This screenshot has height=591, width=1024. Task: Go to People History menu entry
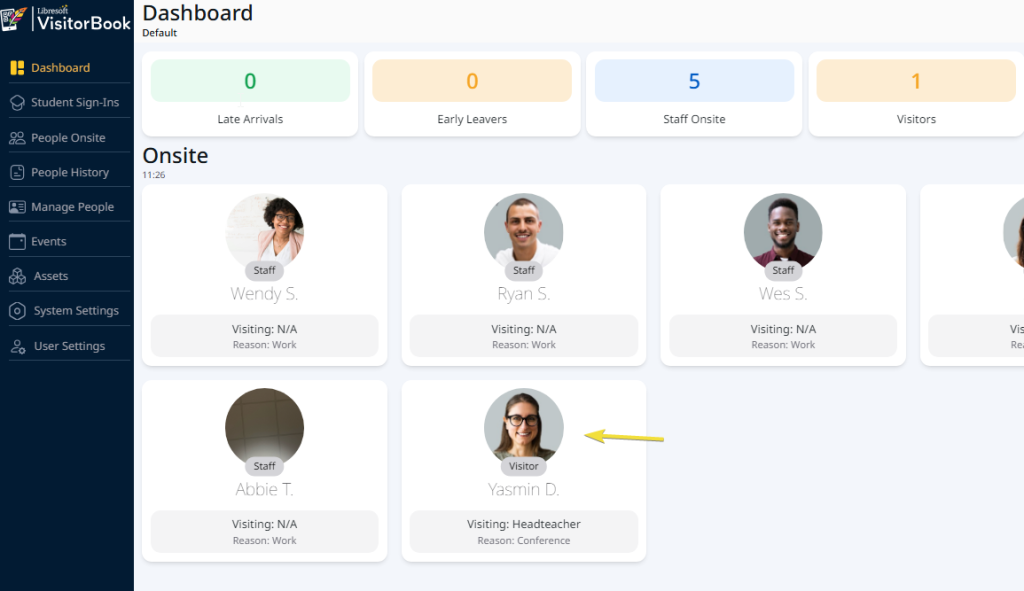pyautogui.click(x=69, y=172)
